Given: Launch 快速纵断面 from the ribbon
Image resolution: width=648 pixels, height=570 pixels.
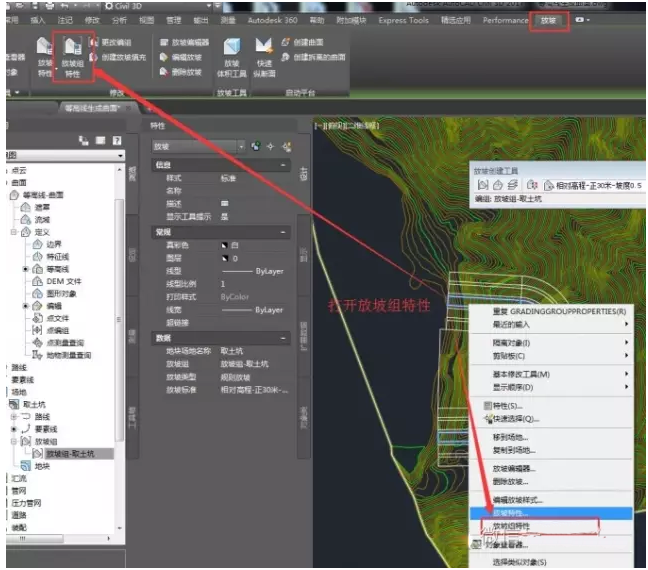Looking at the screenshot, I should tap(263, 57).
